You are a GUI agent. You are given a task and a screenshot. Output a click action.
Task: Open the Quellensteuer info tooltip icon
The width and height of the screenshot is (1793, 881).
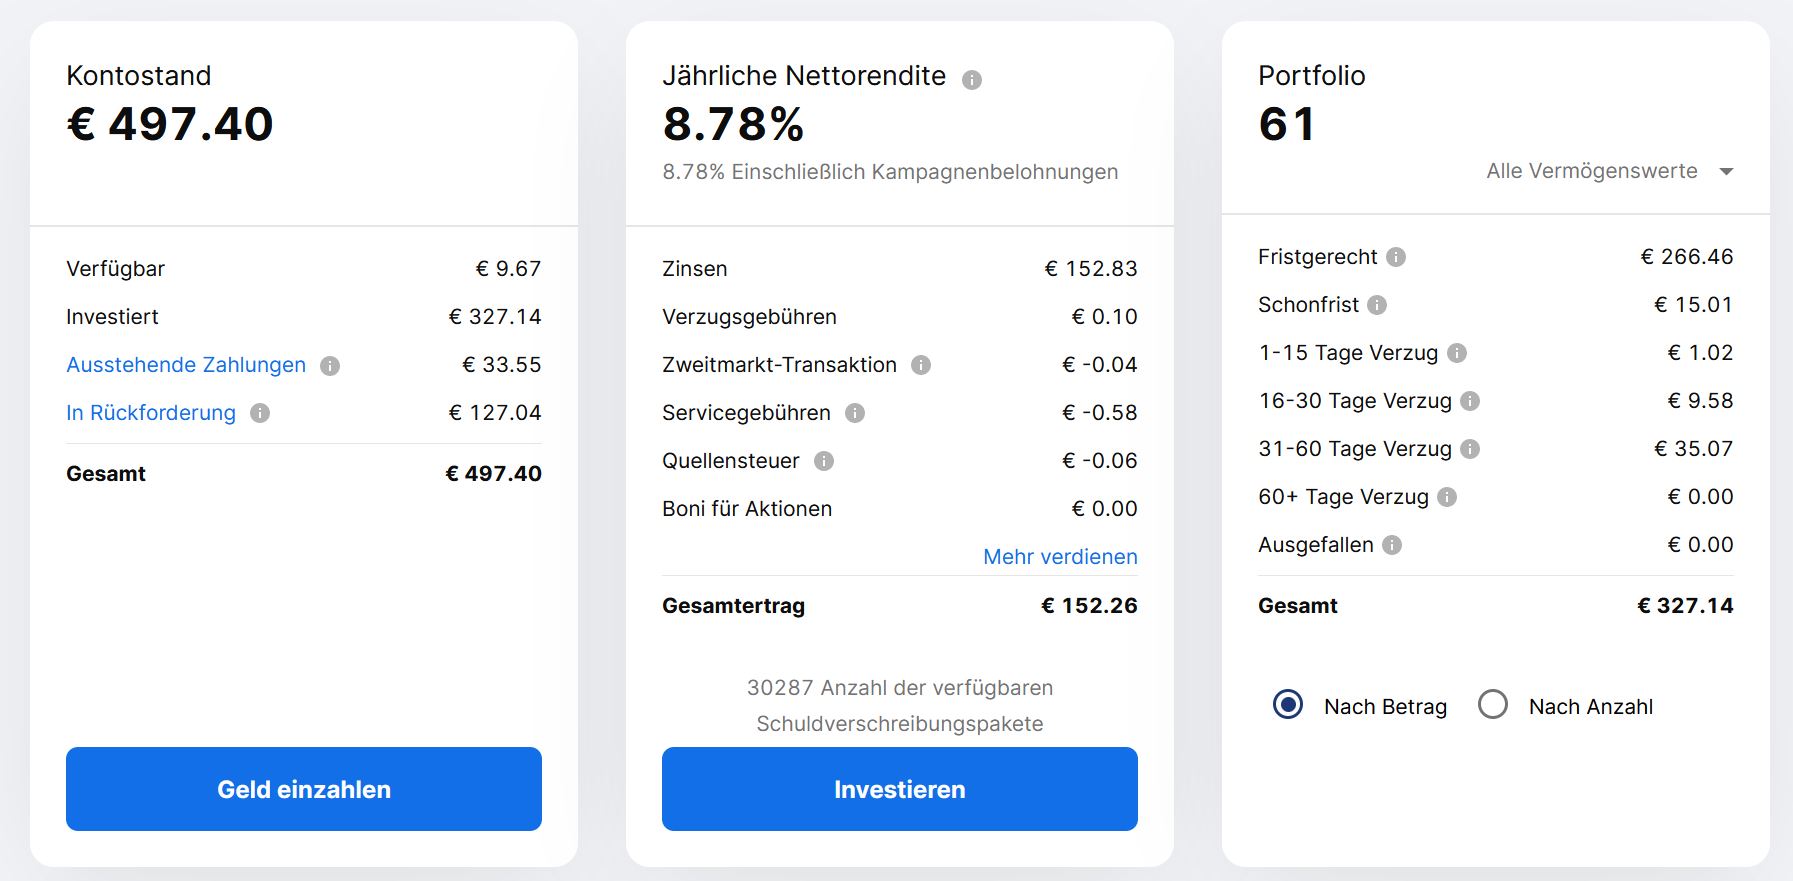click(824, 461)
